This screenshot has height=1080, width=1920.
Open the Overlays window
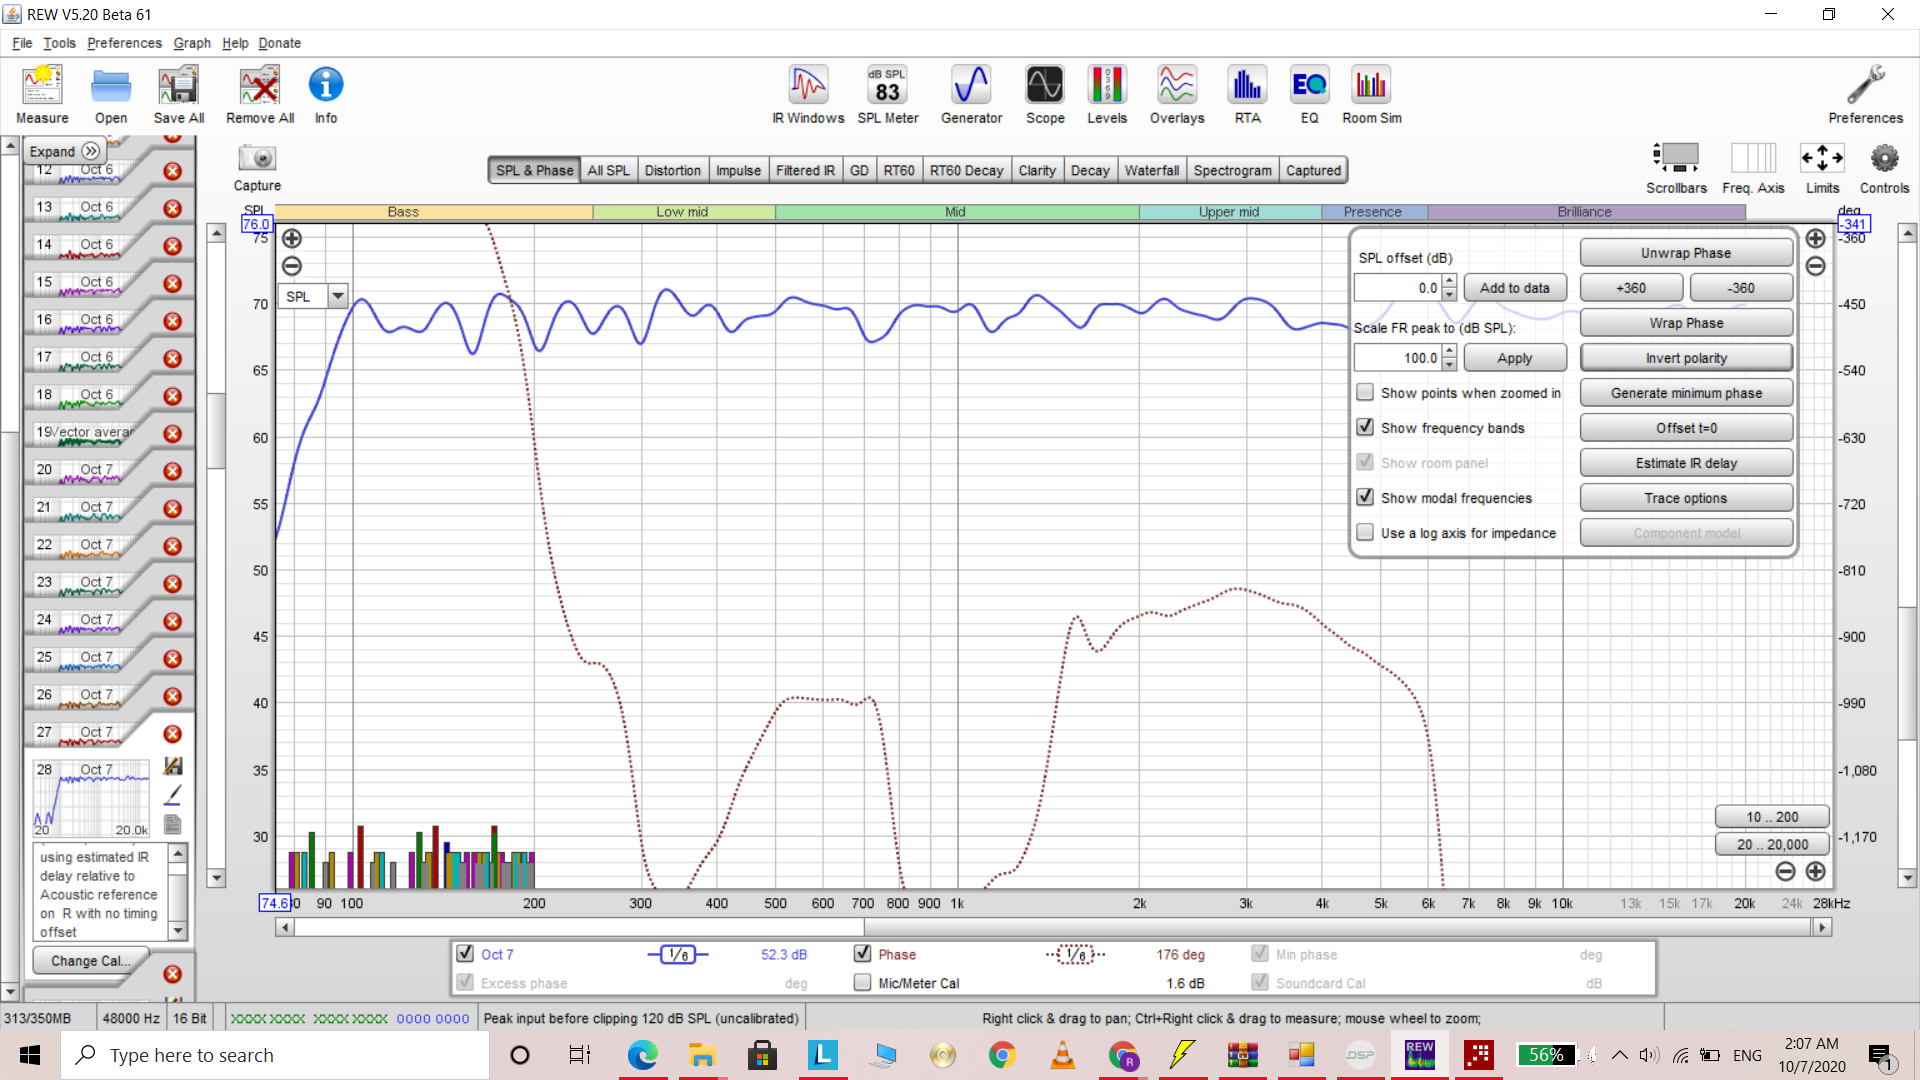[x=1177, y=95]
